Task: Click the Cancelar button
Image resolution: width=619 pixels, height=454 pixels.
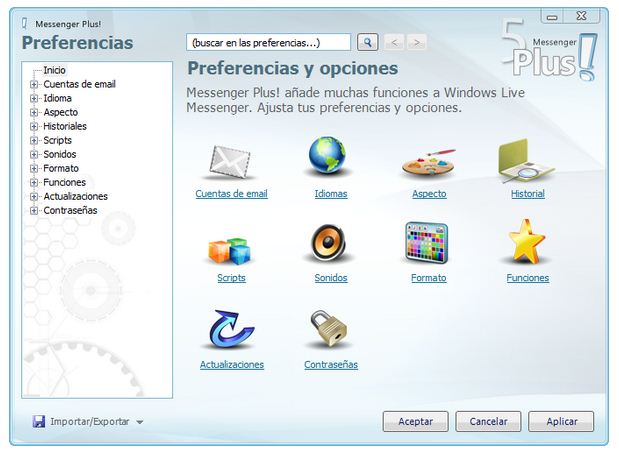Action: (488, 422)
